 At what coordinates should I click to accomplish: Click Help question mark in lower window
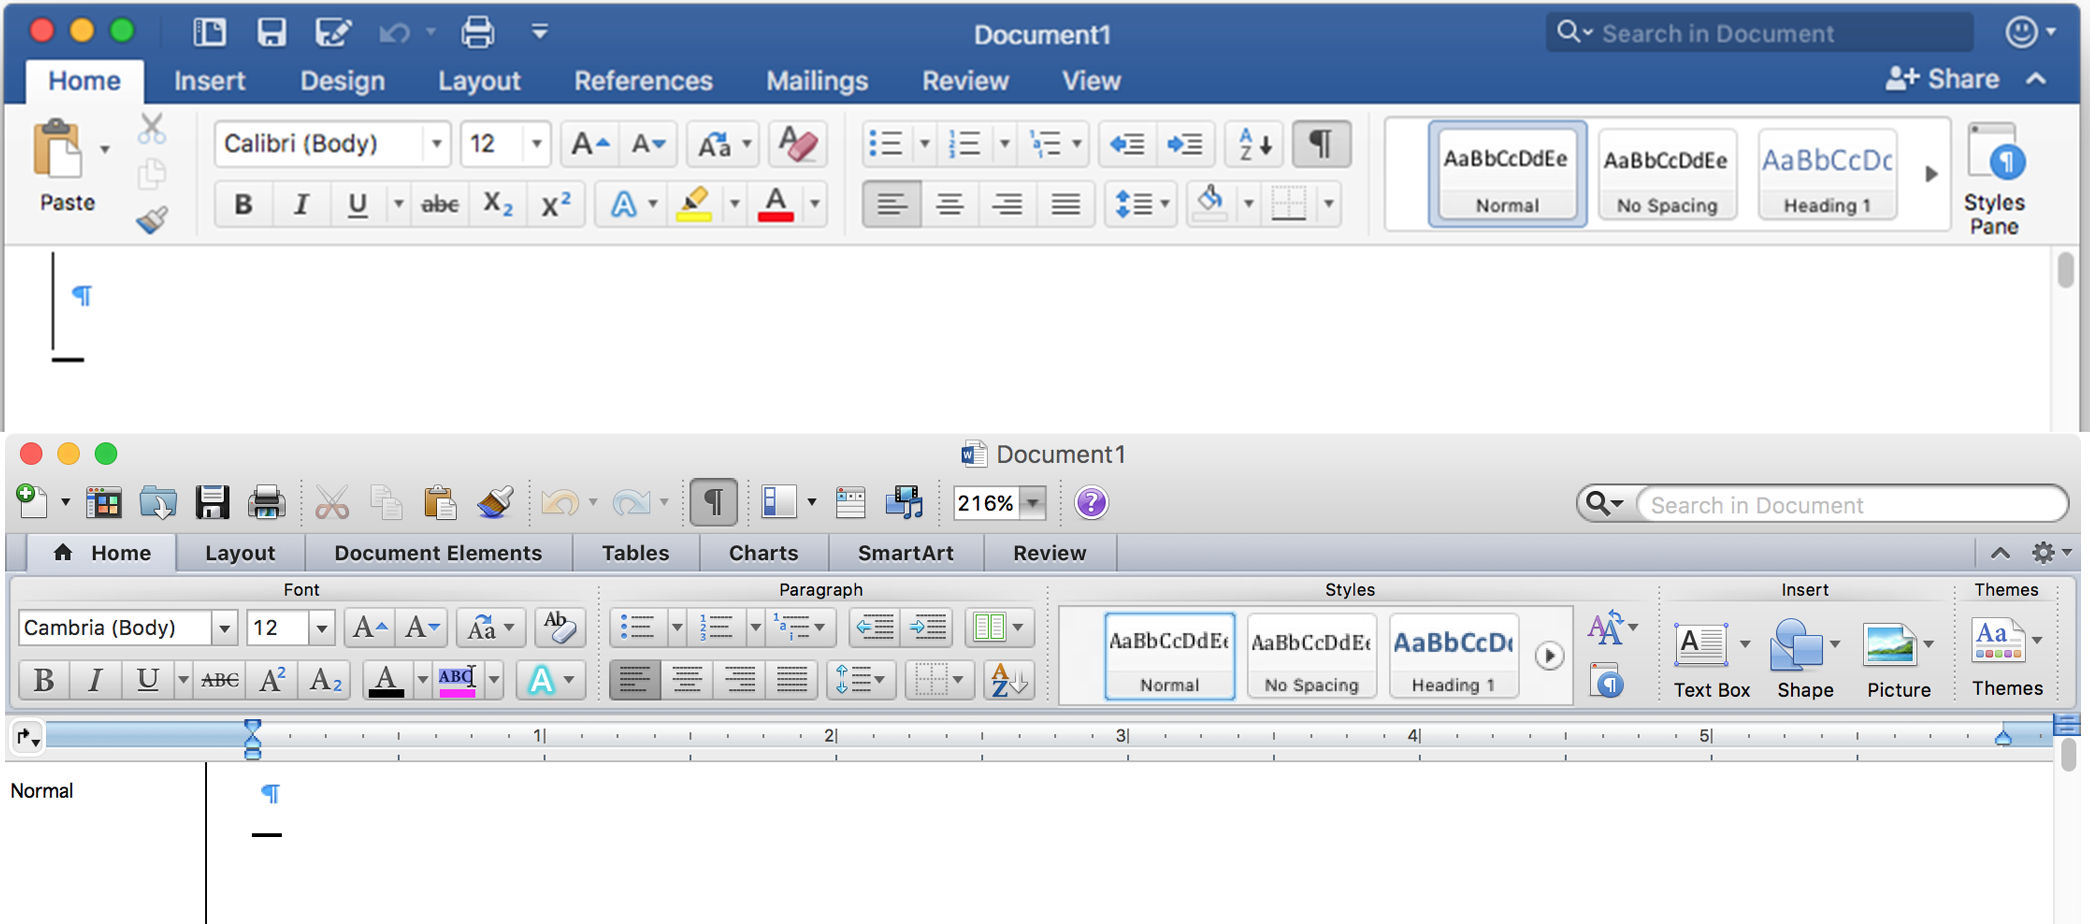pyautogui.click(x=1091, y=502)
